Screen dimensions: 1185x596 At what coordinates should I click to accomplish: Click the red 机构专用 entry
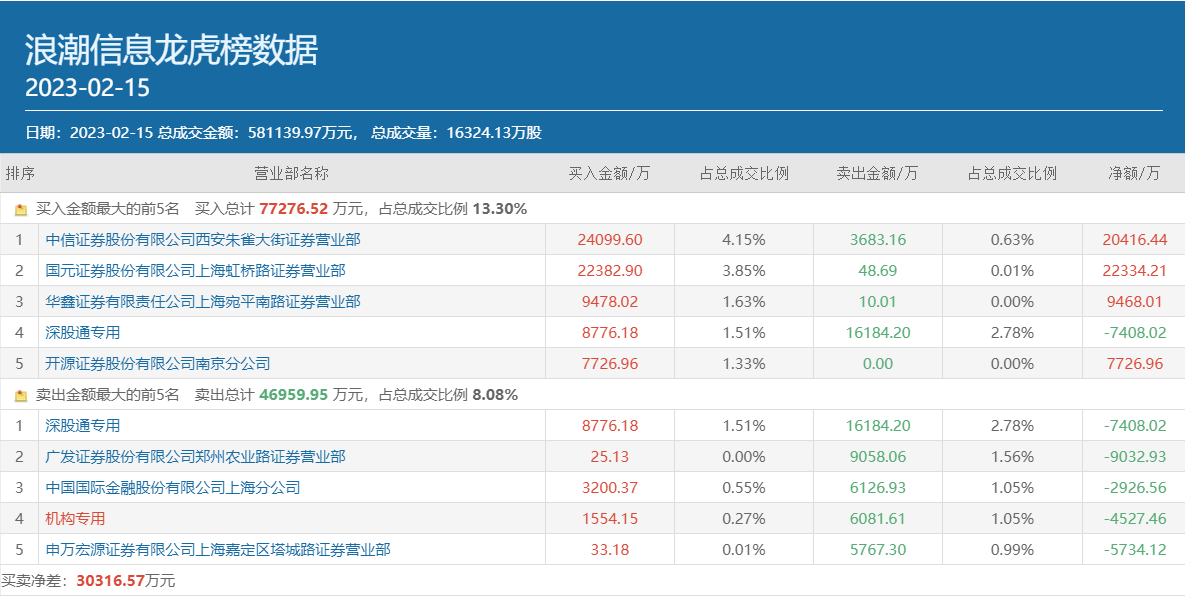[75, 518]
